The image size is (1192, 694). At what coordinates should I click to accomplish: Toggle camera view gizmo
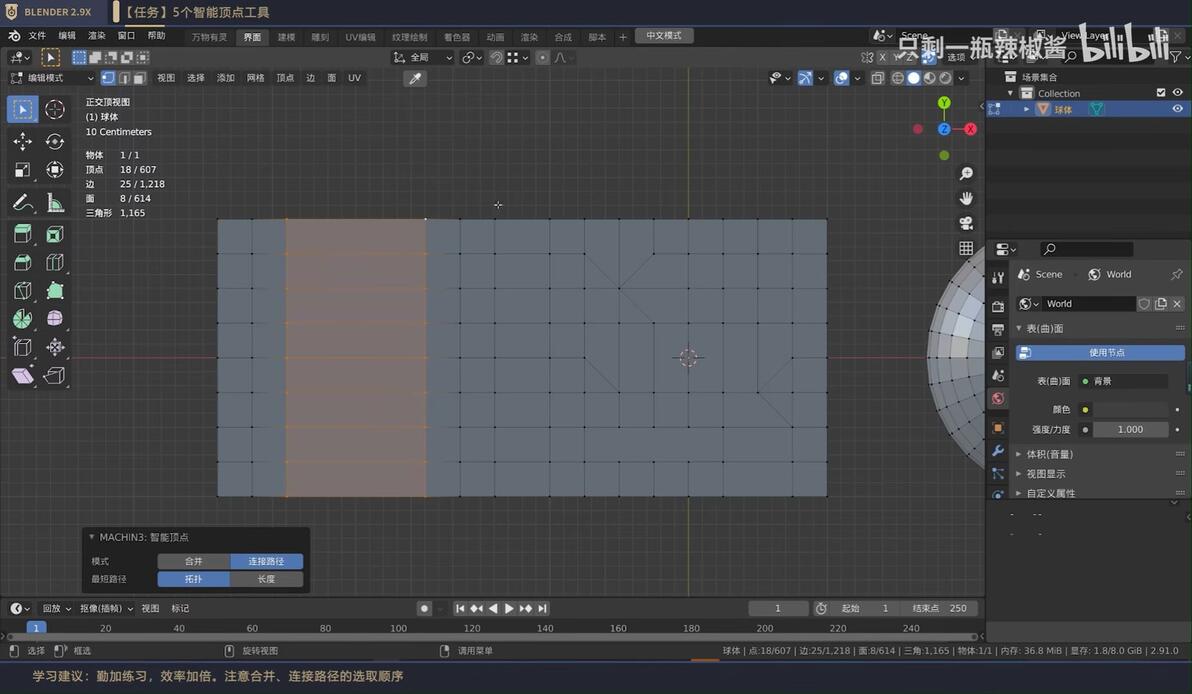(965, 223)
